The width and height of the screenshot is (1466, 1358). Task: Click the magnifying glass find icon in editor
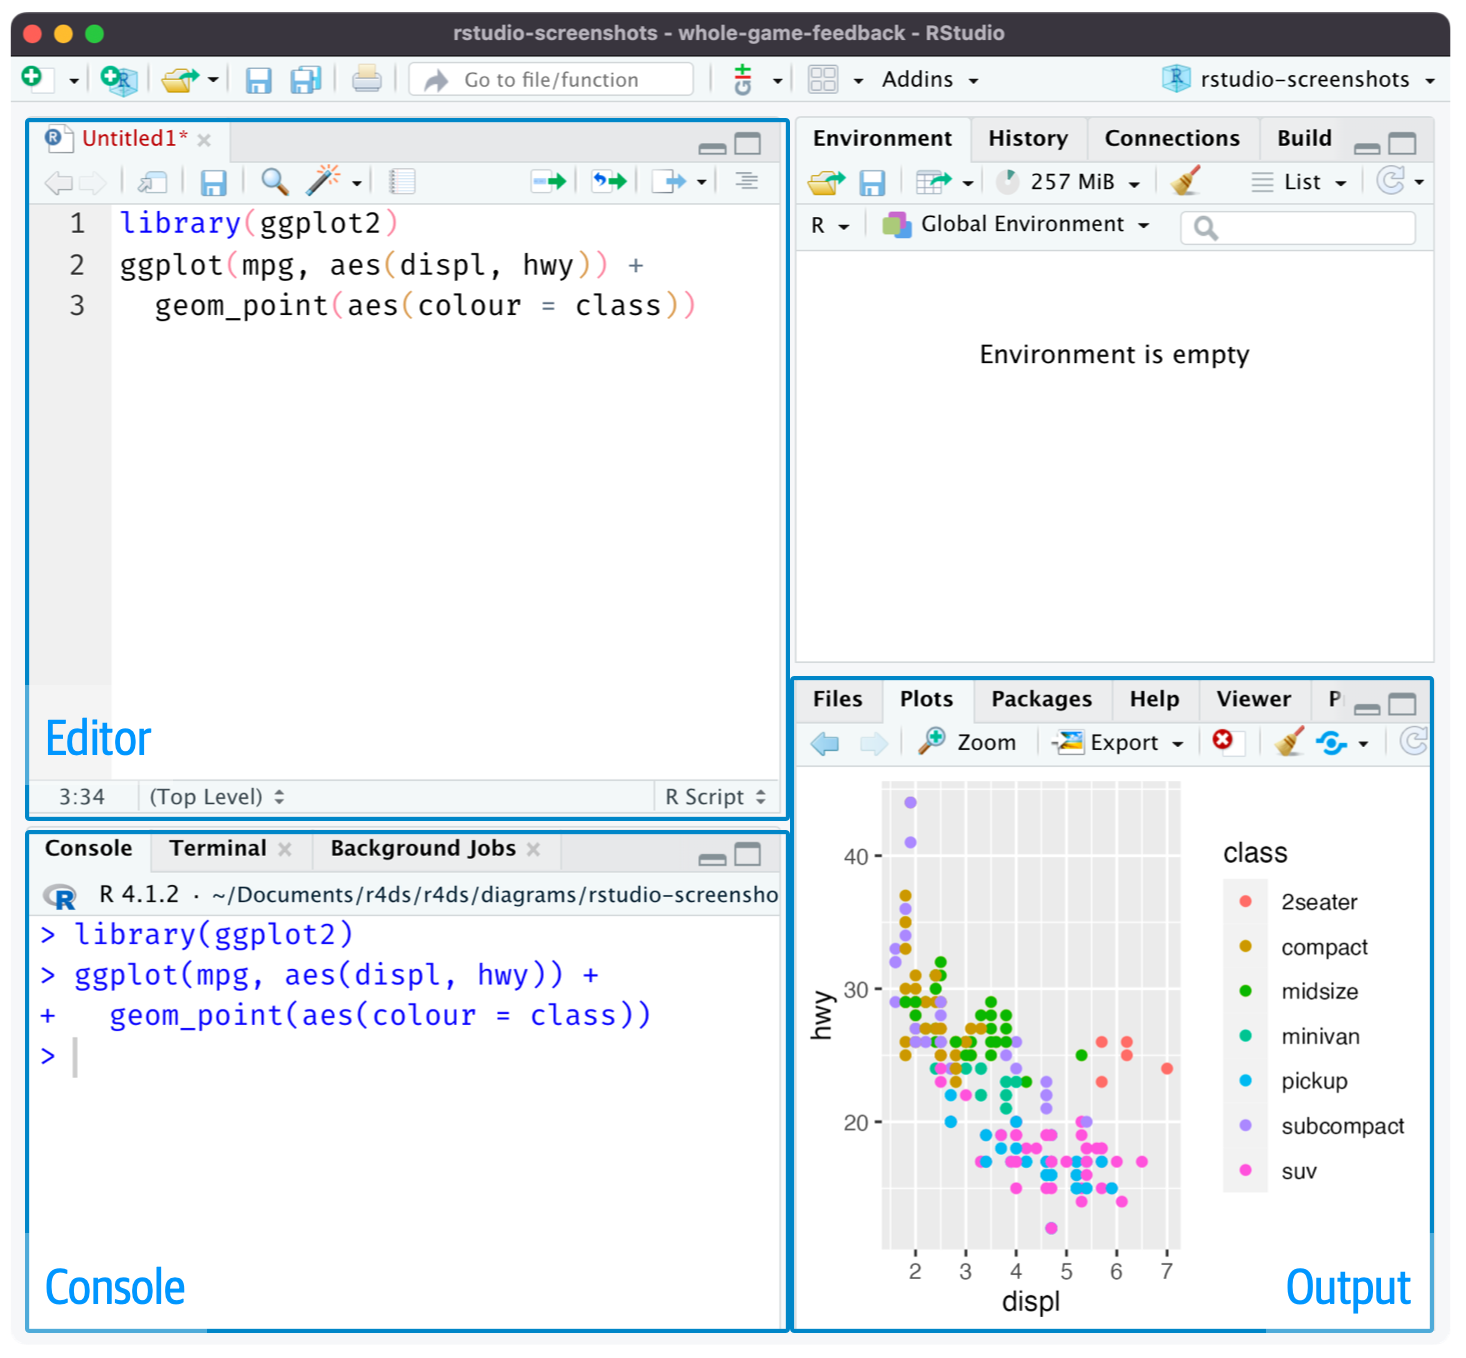pos(274,181)
